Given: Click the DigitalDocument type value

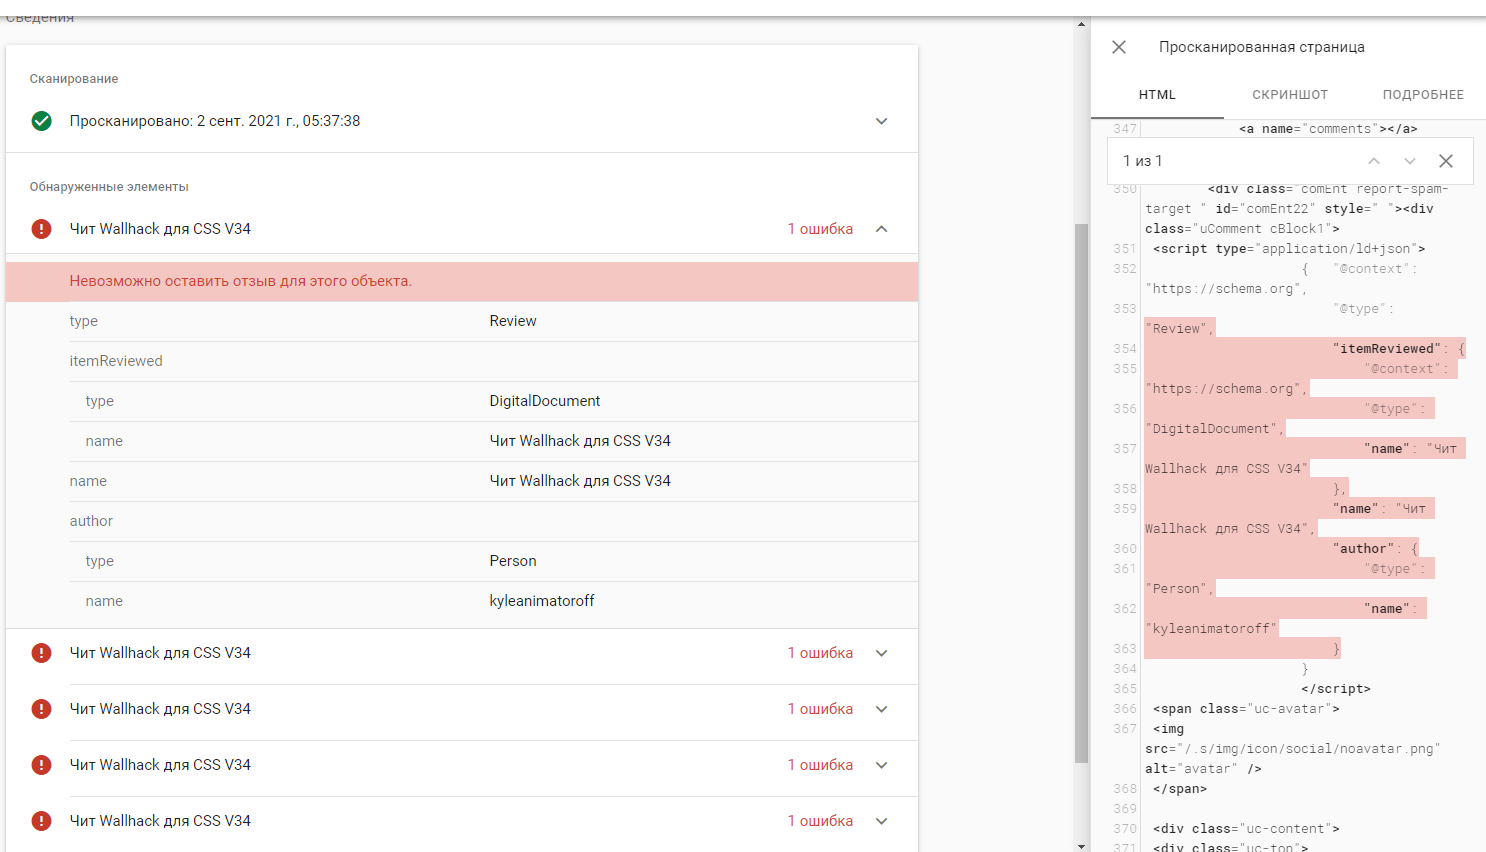Looking at the screenshot, I should (x=545, y=401).
